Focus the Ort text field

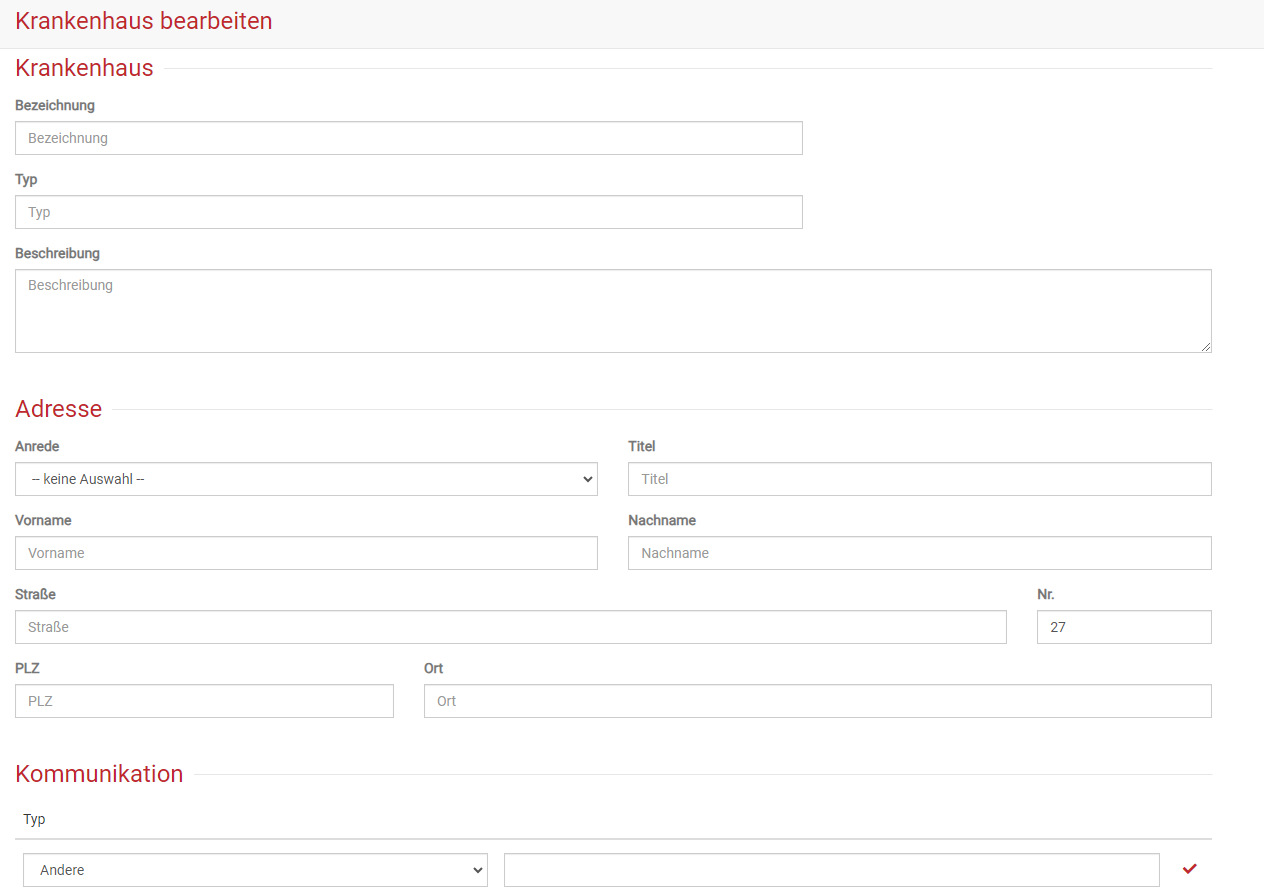pos(817,701)
